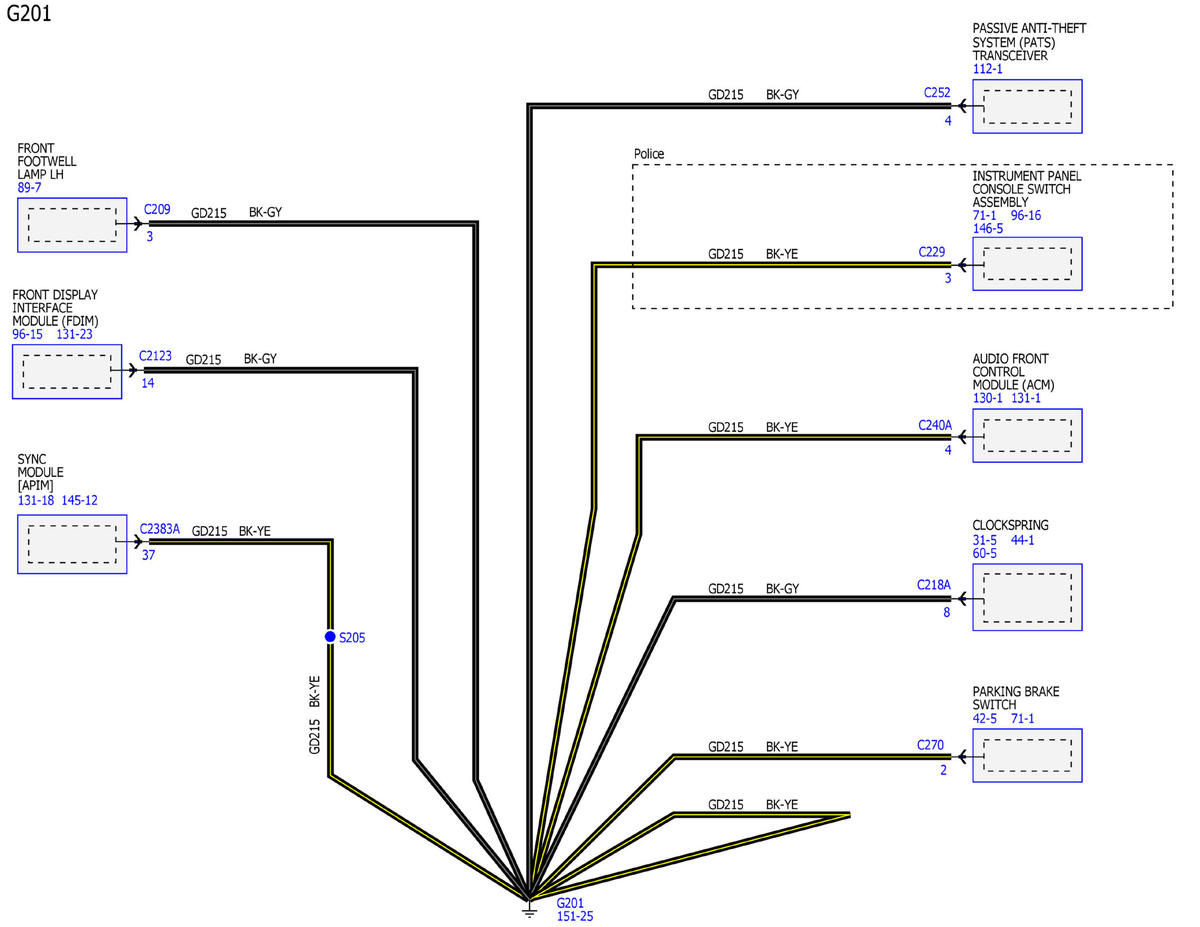Click the S205 splice dot
Image resolution: width=1200 pixels, height=927 pixels.
330,637
